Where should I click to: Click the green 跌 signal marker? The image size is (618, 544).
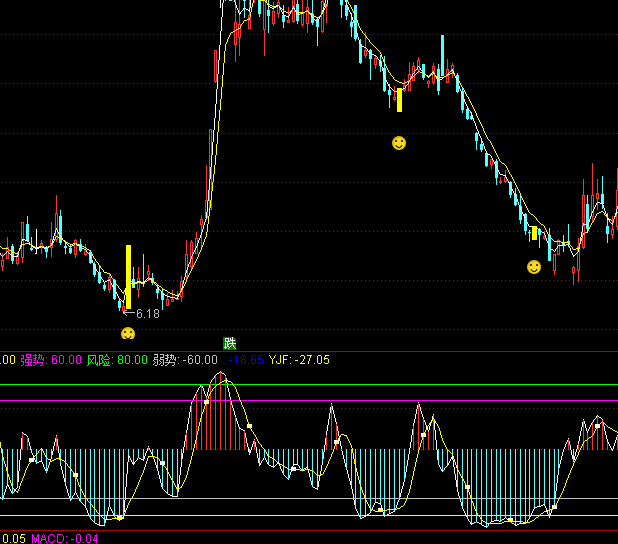[x=230, y=343]
